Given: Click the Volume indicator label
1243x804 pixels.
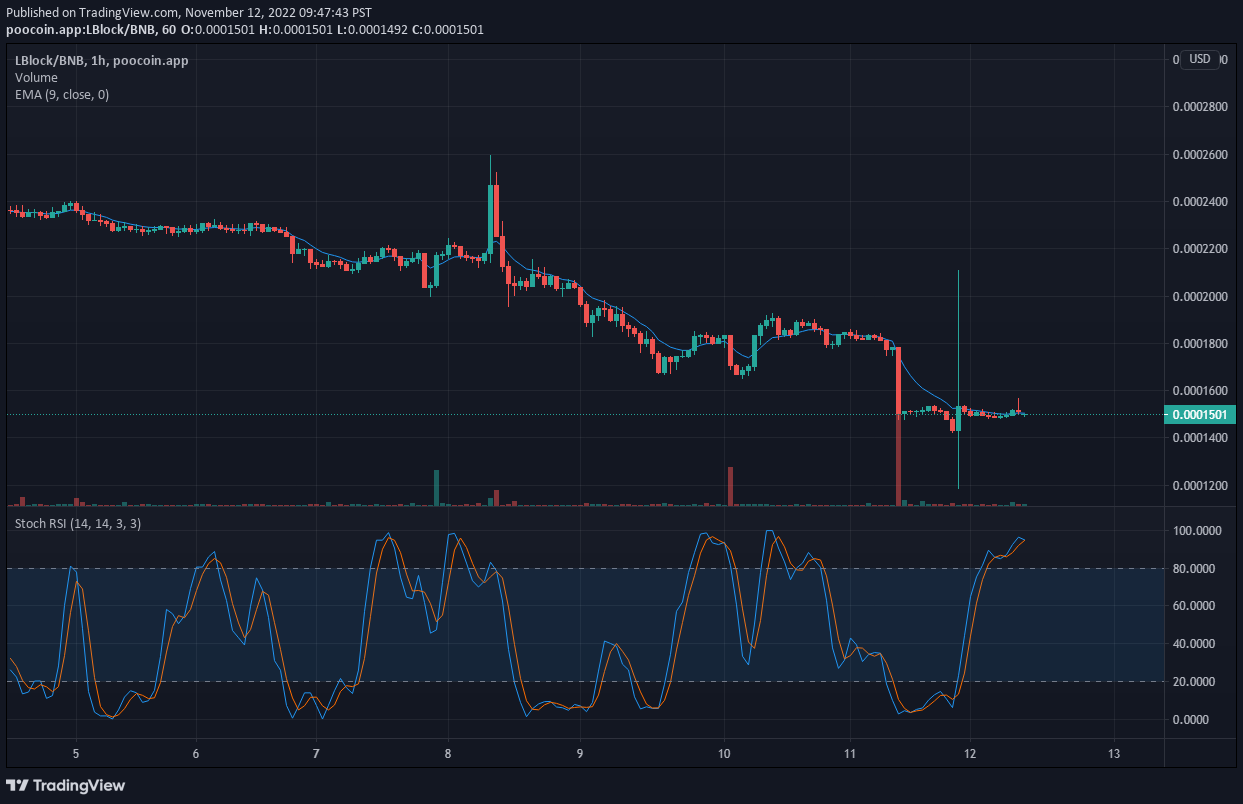Looking at the screenshot, I should [x=36, y=78].
